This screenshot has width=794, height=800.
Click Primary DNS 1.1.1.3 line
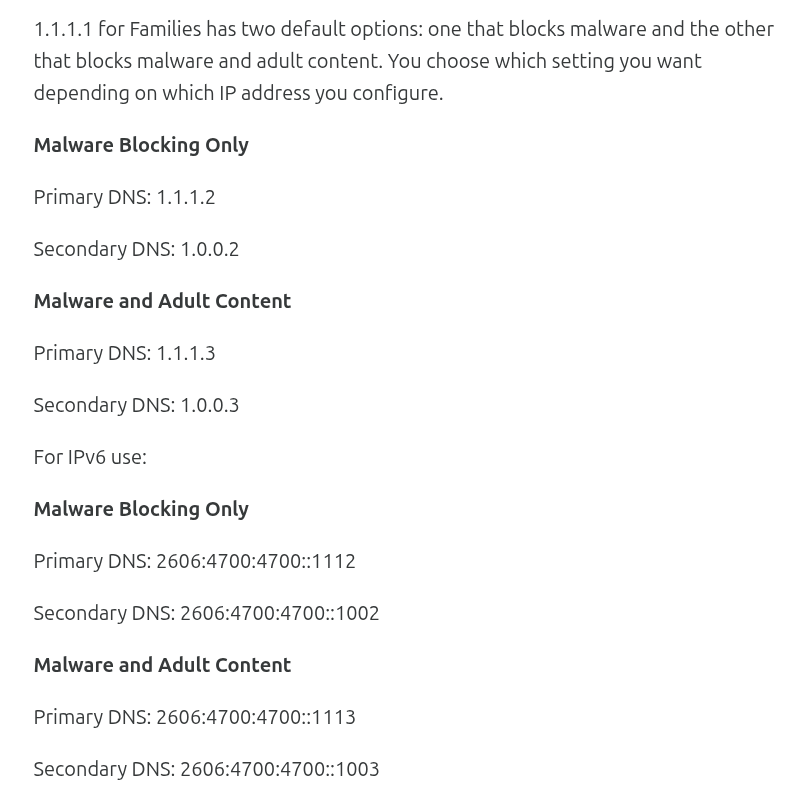tap(125, 353)
